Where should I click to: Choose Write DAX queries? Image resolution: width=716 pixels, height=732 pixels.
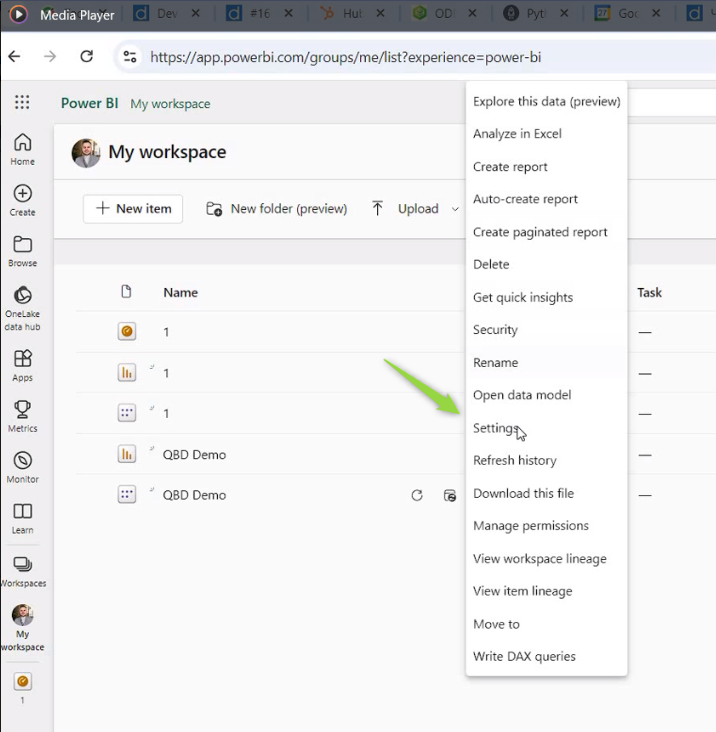pos(547,657)
